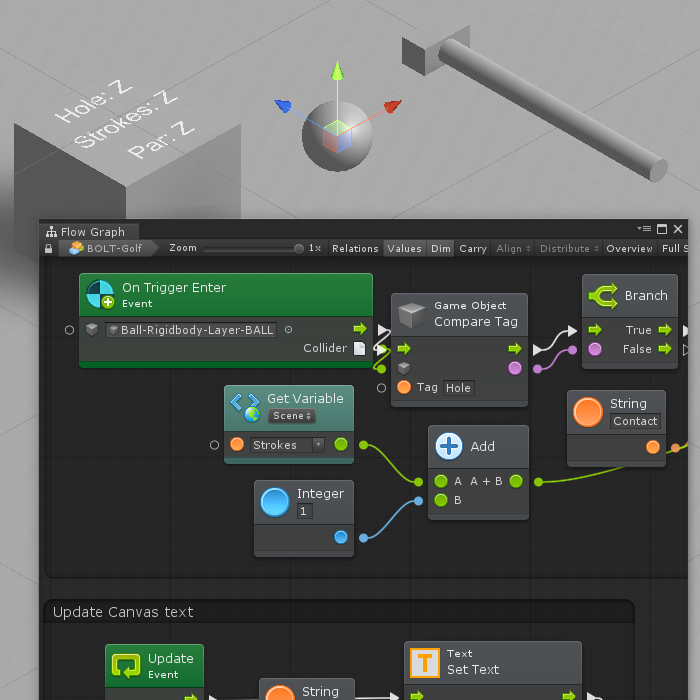Image resolution: width=700 pixels, height=700 pixels.
Task: Click the Hole: Z text in scene
Action: (94, 101)
